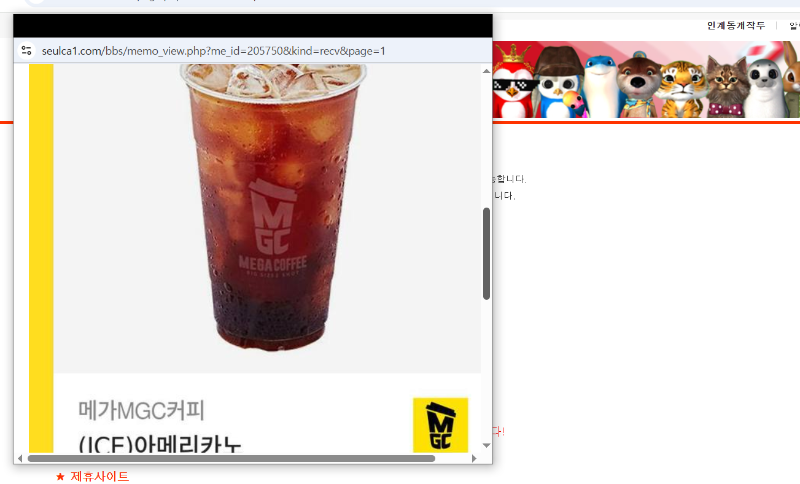Open site information icon beside the URL
This screenshot has width=800, height=484.
click(27, 50)
